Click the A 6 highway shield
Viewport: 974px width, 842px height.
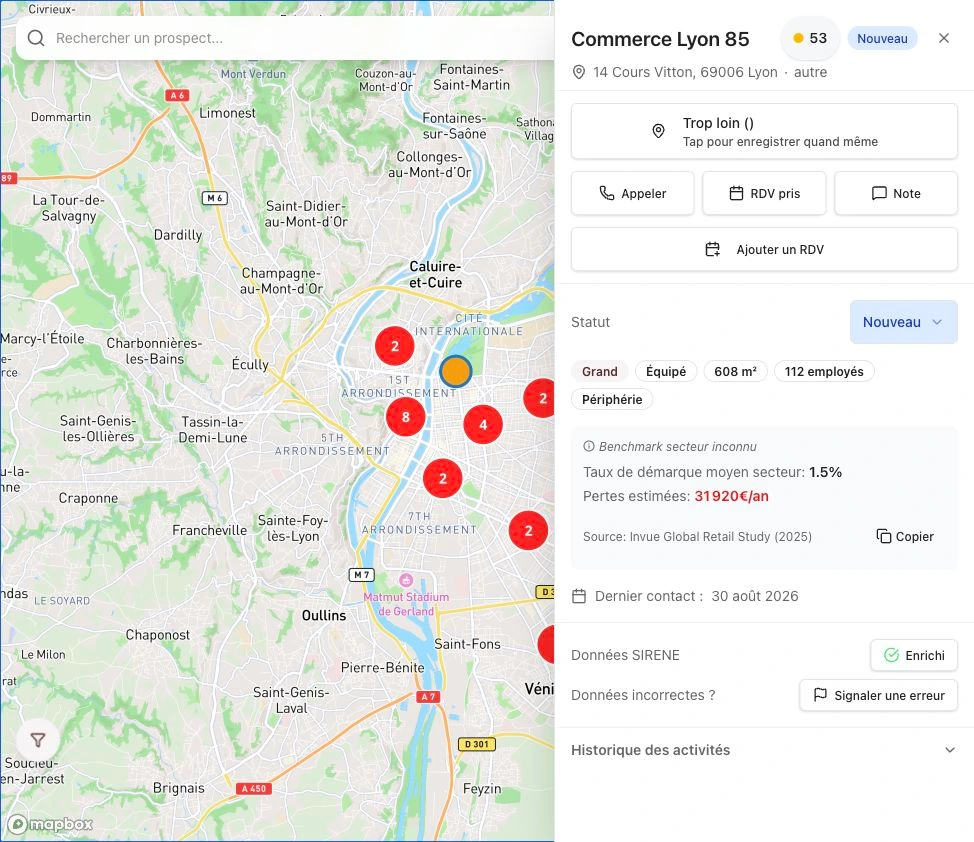(177, 95)
